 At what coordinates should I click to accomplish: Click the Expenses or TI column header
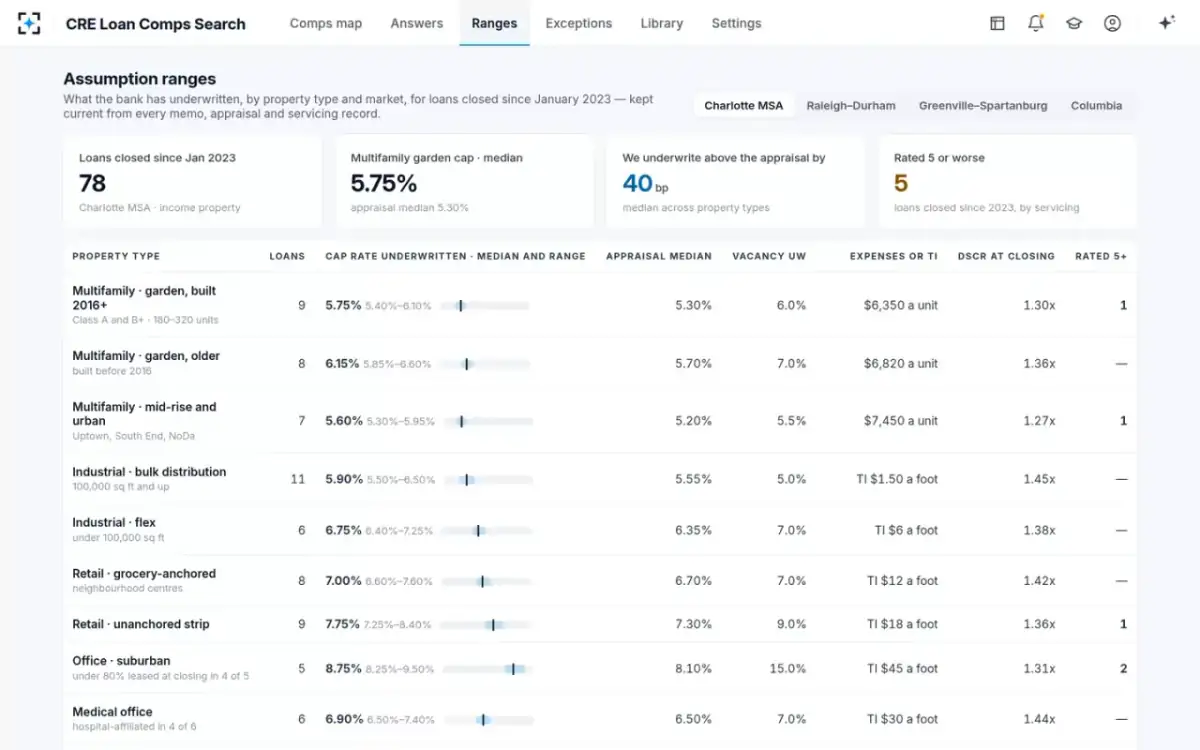(x=894, y=256)
